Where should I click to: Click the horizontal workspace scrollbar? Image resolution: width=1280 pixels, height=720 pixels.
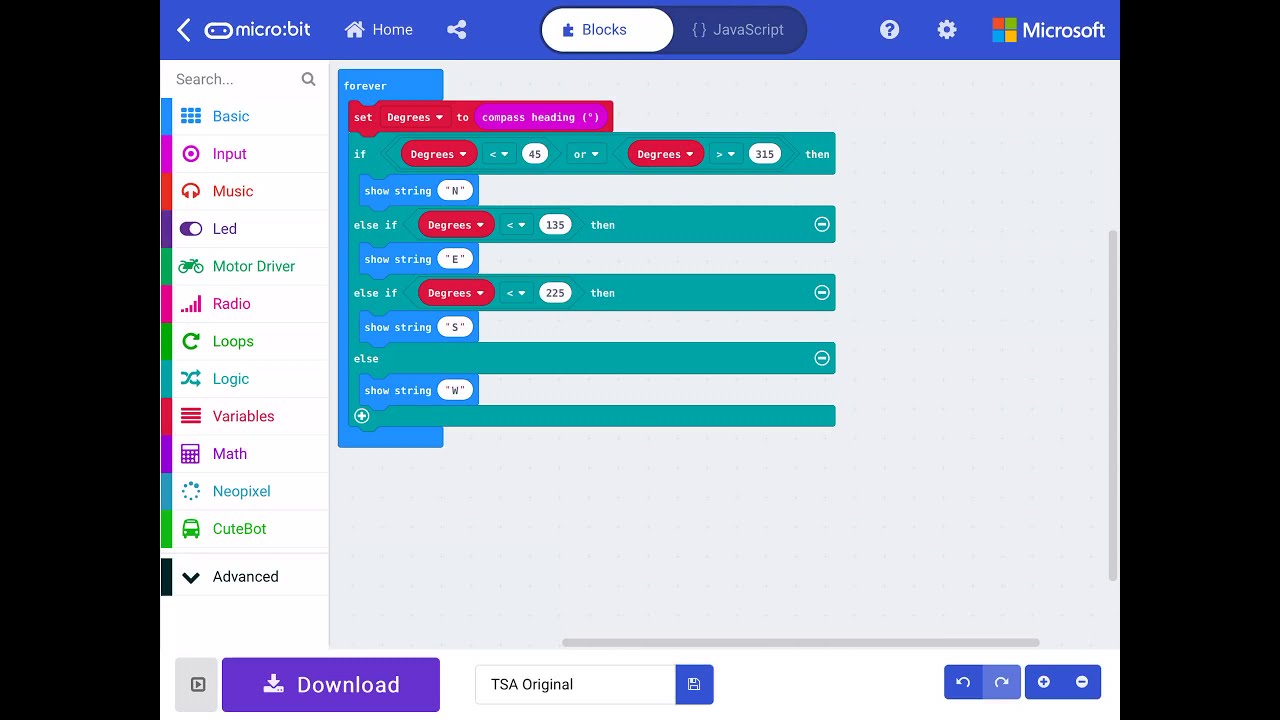coord(800,642)
